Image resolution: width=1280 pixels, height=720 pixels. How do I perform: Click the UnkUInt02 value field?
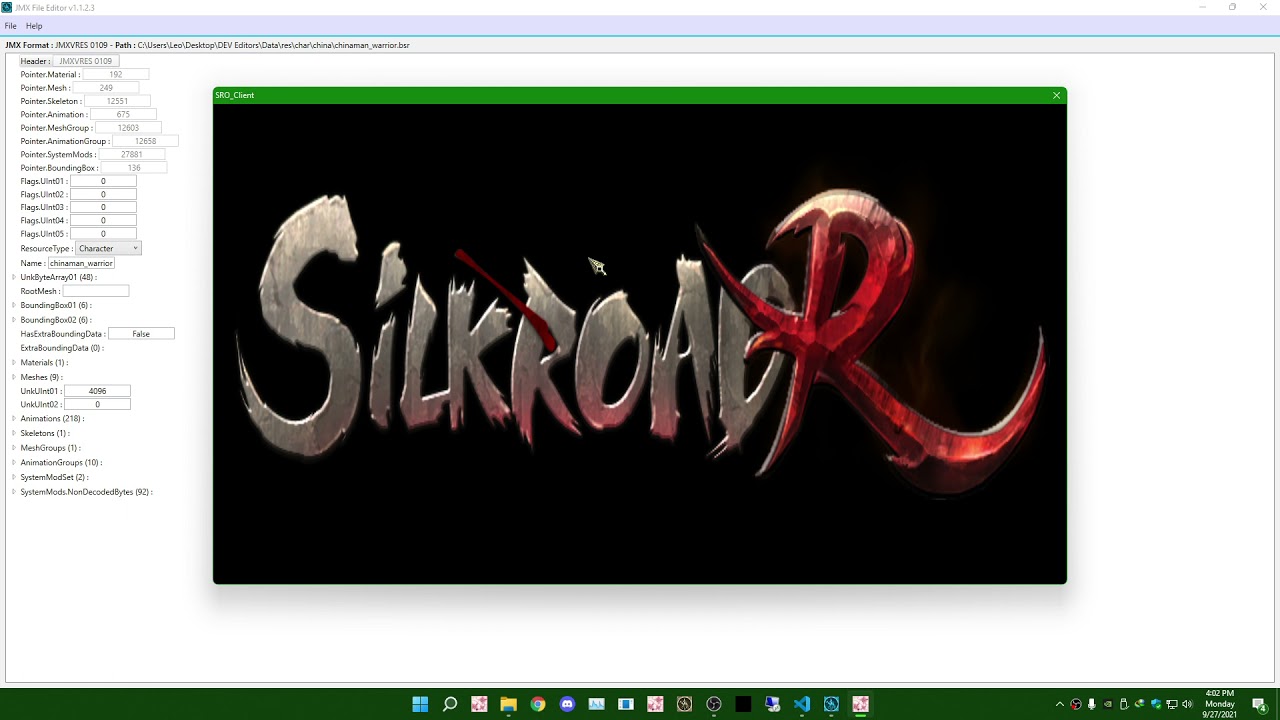pos(97,404)
